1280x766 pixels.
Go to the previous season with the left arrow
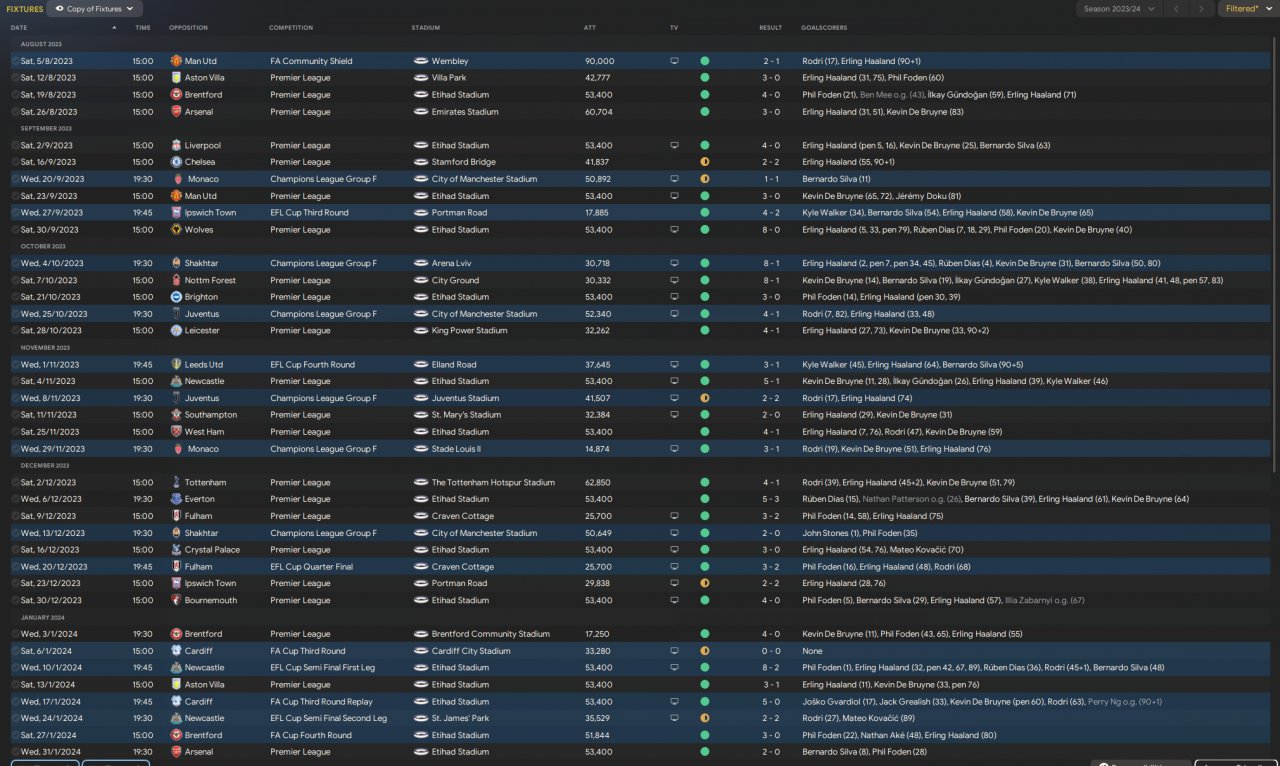pyautogui.click(x=1175, y=9)
